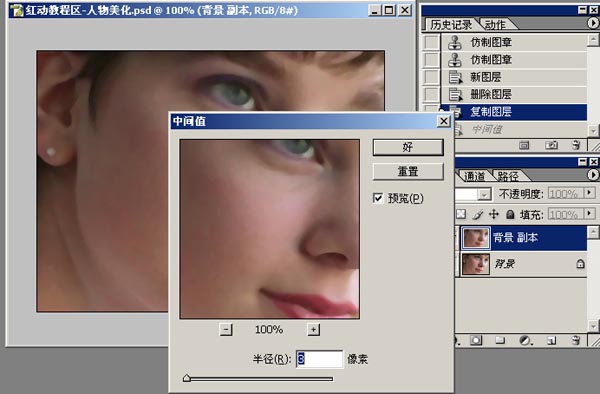The width and height of the screenshot is (600, 394).
Task: Click History panel scrollbar up arrow
Action: point(593,39)
